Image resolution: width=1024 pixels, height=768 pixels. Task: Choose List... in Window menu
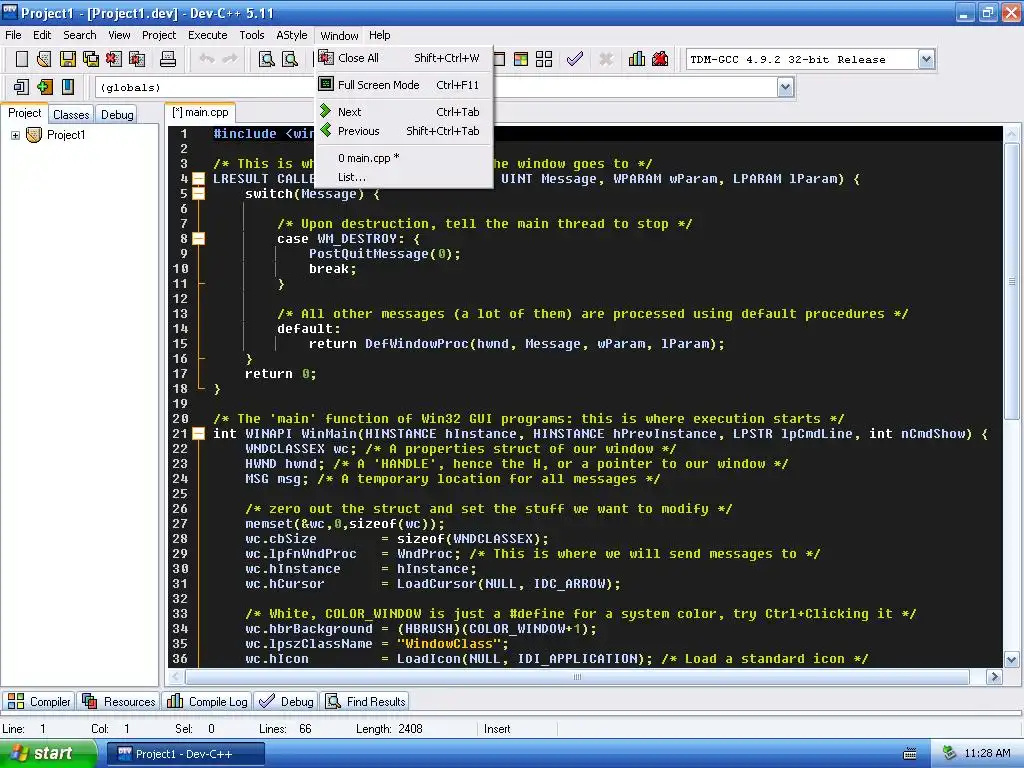404,177
